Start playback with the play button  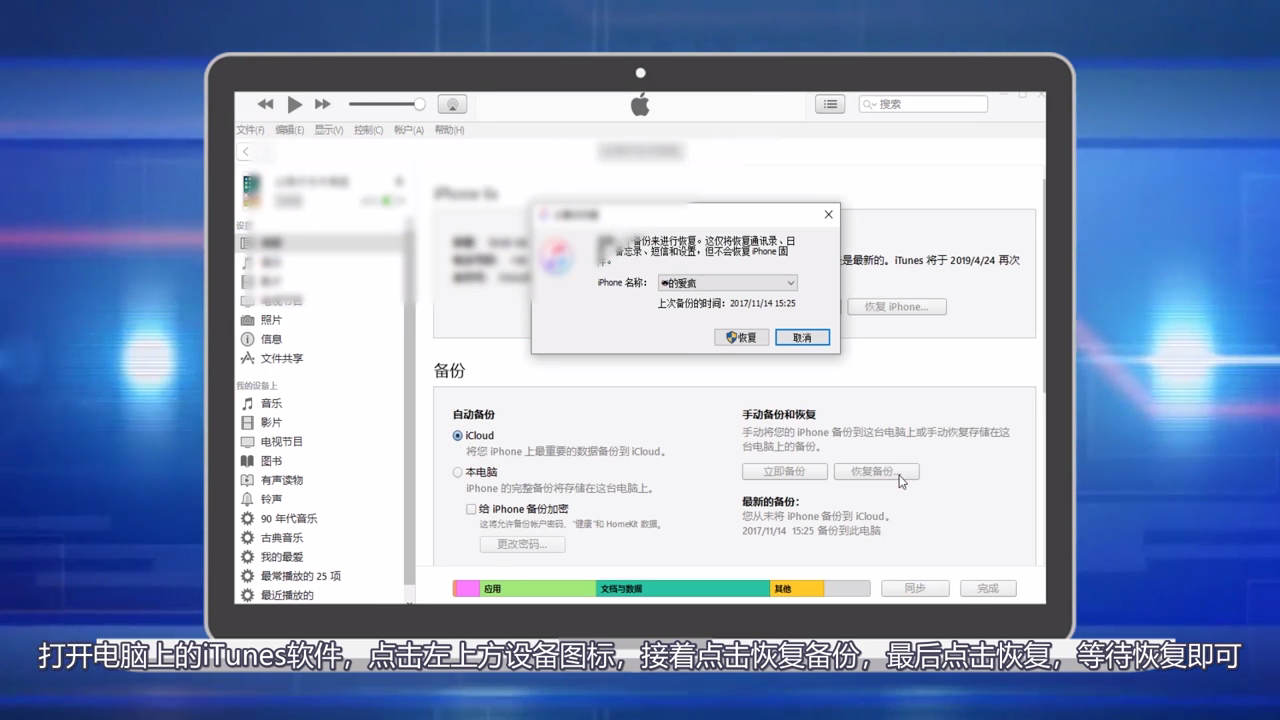coord(294,104)
